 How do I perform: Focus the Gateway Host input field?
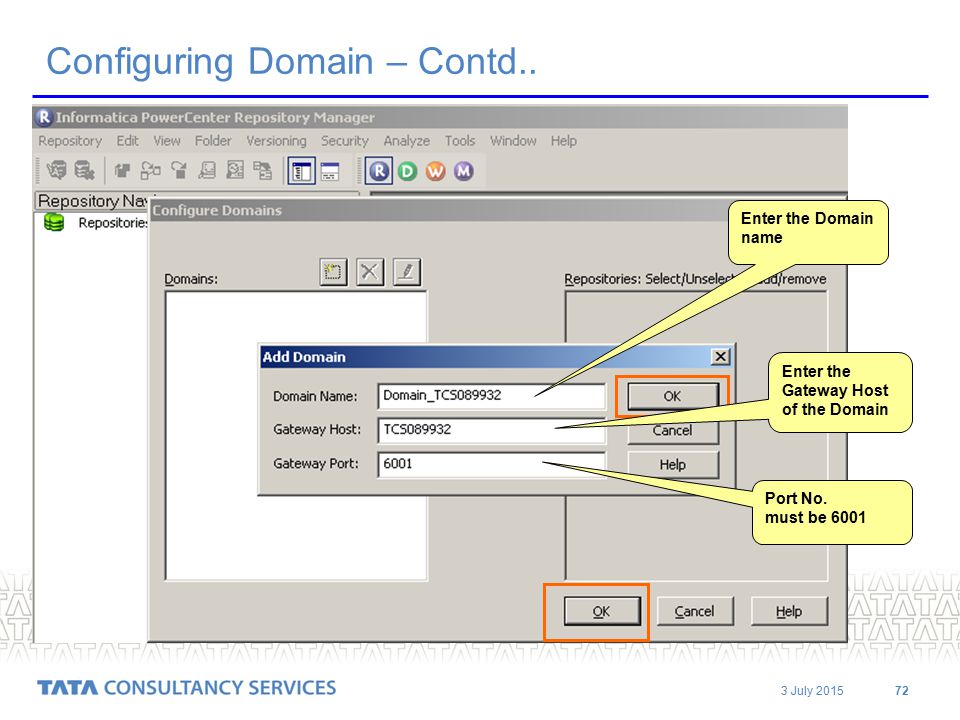coord(491,430)
